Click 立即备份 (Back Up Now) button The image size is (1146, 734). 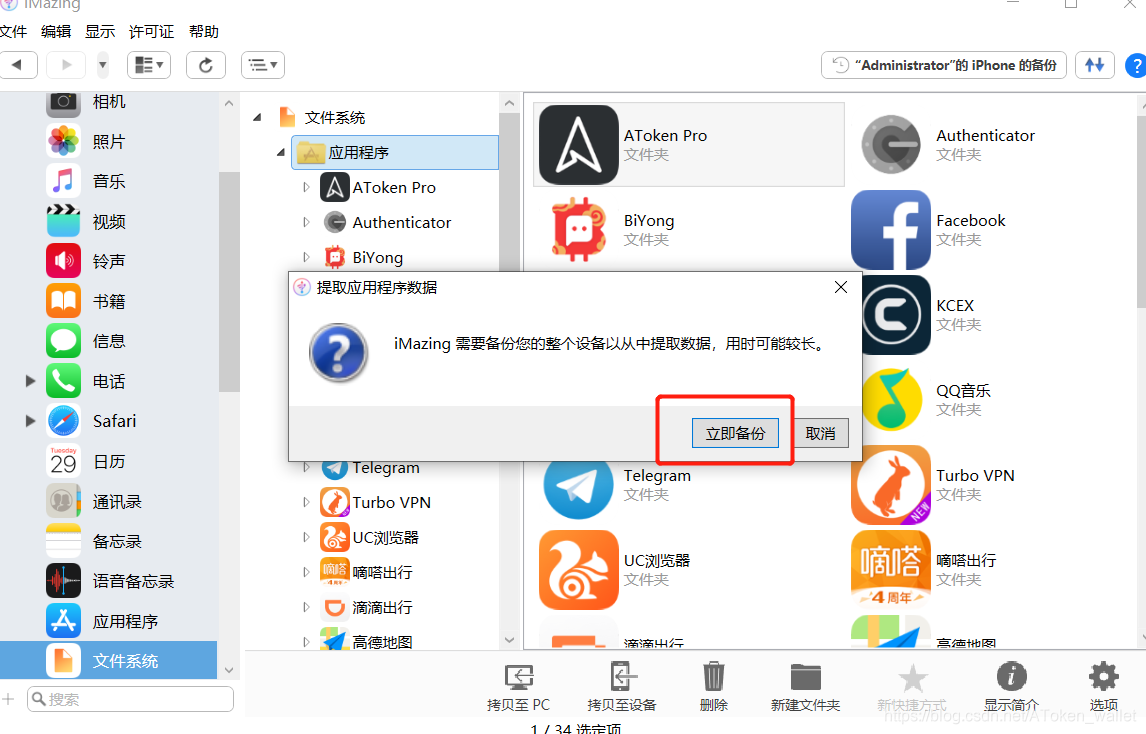(x=735, y=434)
